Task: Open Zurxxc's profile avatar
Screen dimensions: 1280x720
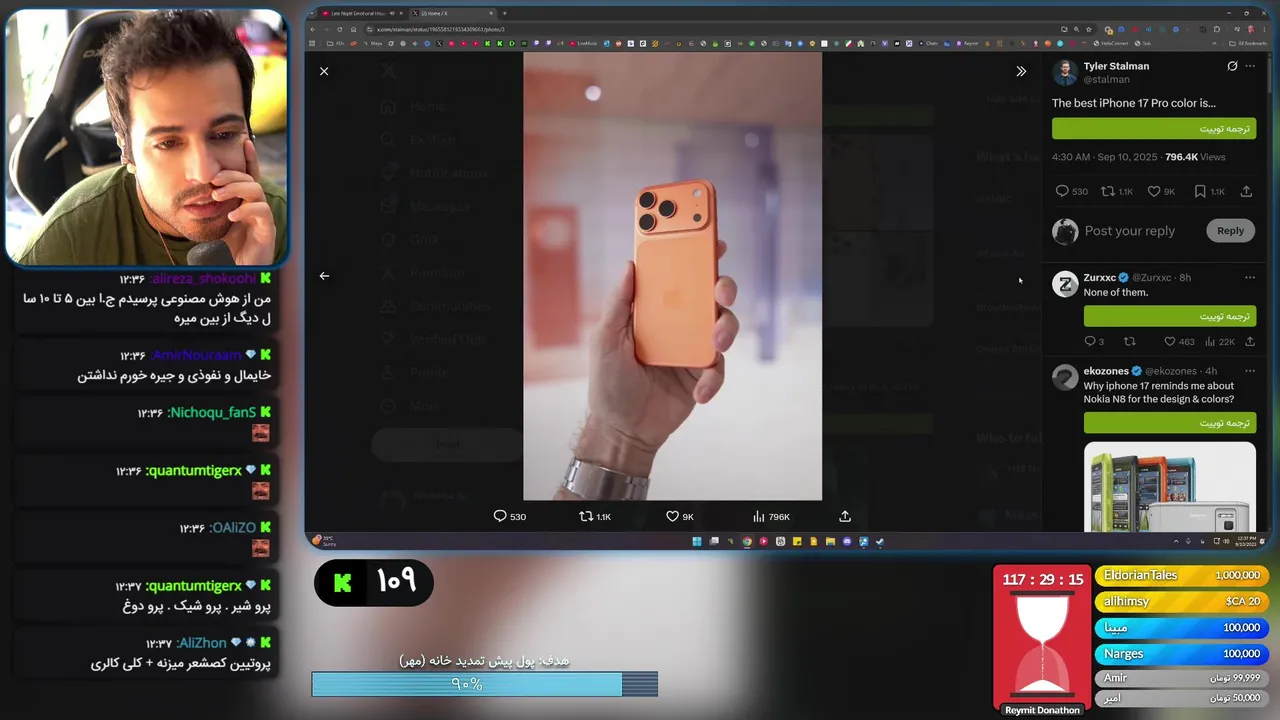Action: 1065,284
